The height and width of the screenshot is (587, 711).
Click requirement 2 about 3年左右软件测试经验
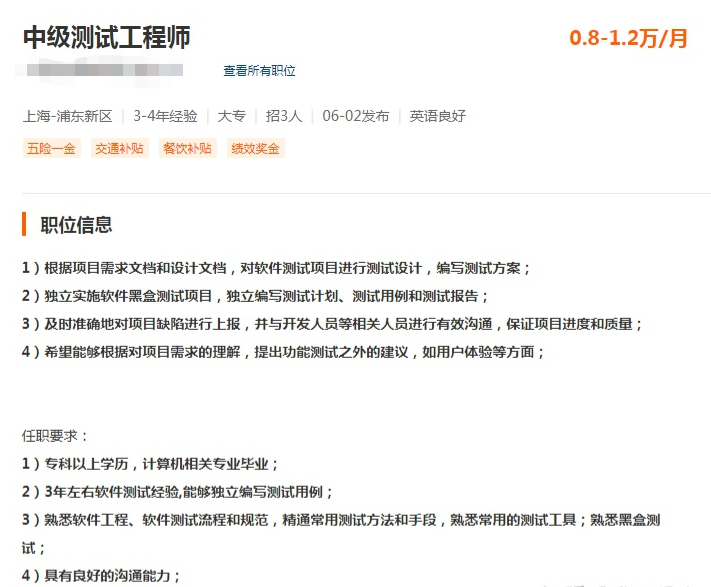coord(178,492)
